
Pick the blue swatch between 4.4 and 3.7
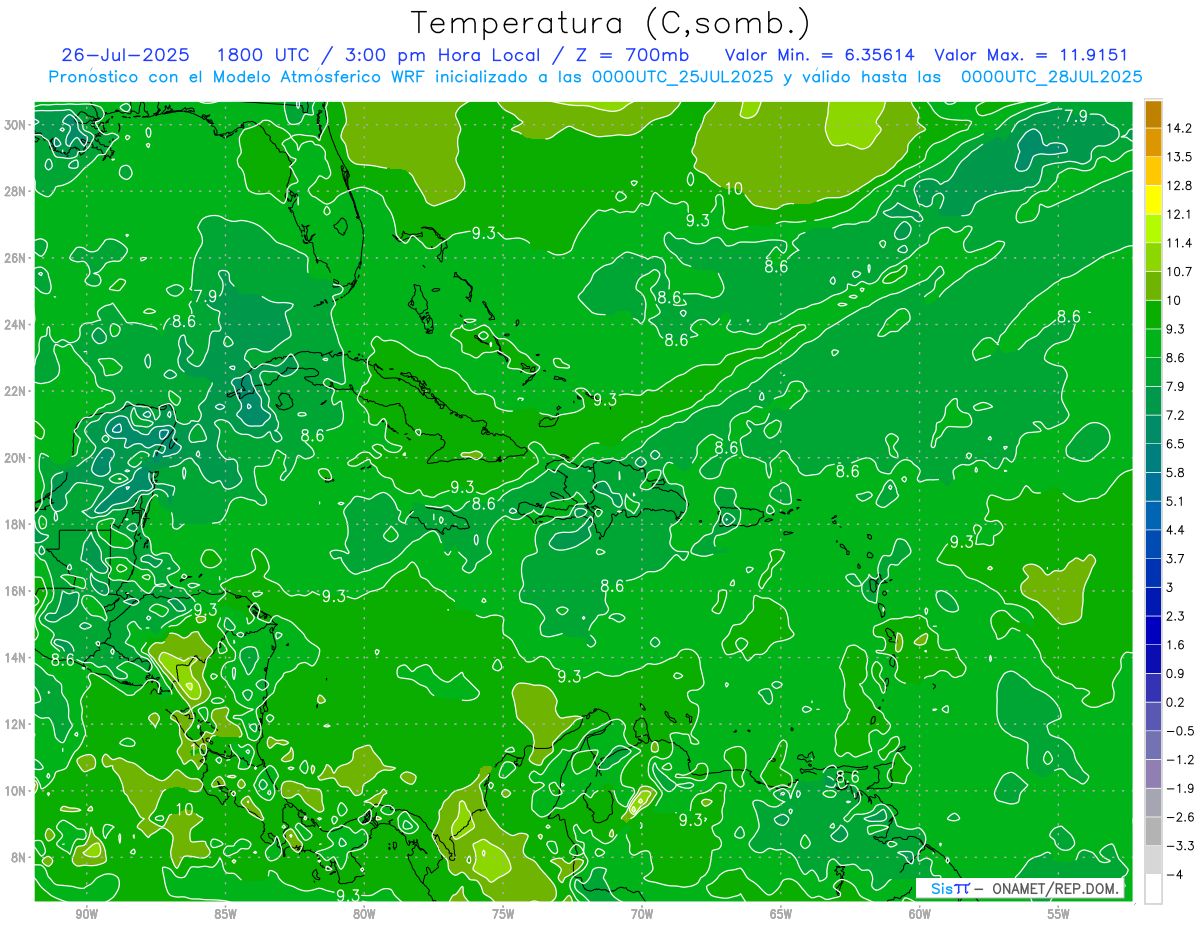pos(1153,544)
